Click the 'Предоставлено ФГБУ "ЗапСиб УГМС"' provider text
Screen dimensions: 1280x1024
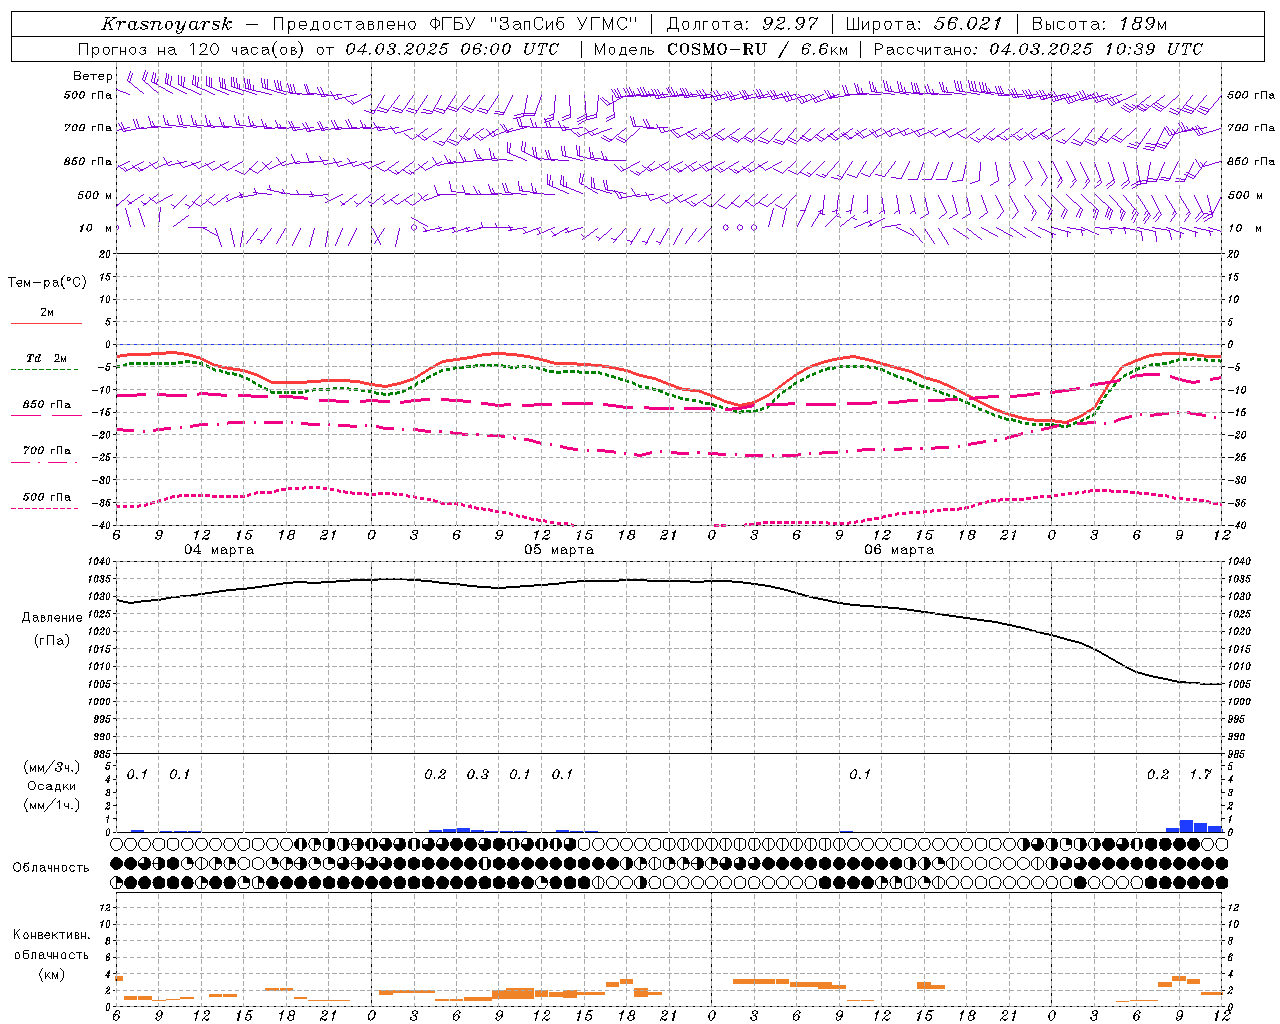[456, 24]
